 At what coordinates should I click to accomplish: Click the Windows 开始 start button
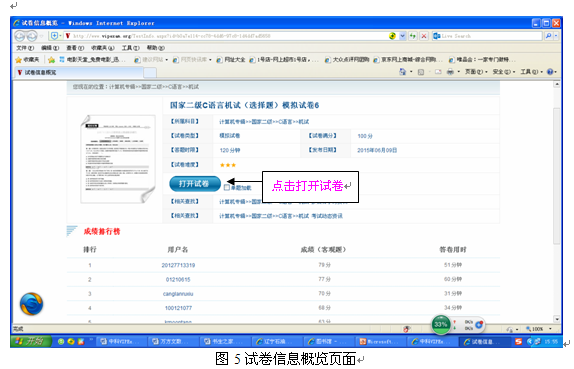coord(31,341)
